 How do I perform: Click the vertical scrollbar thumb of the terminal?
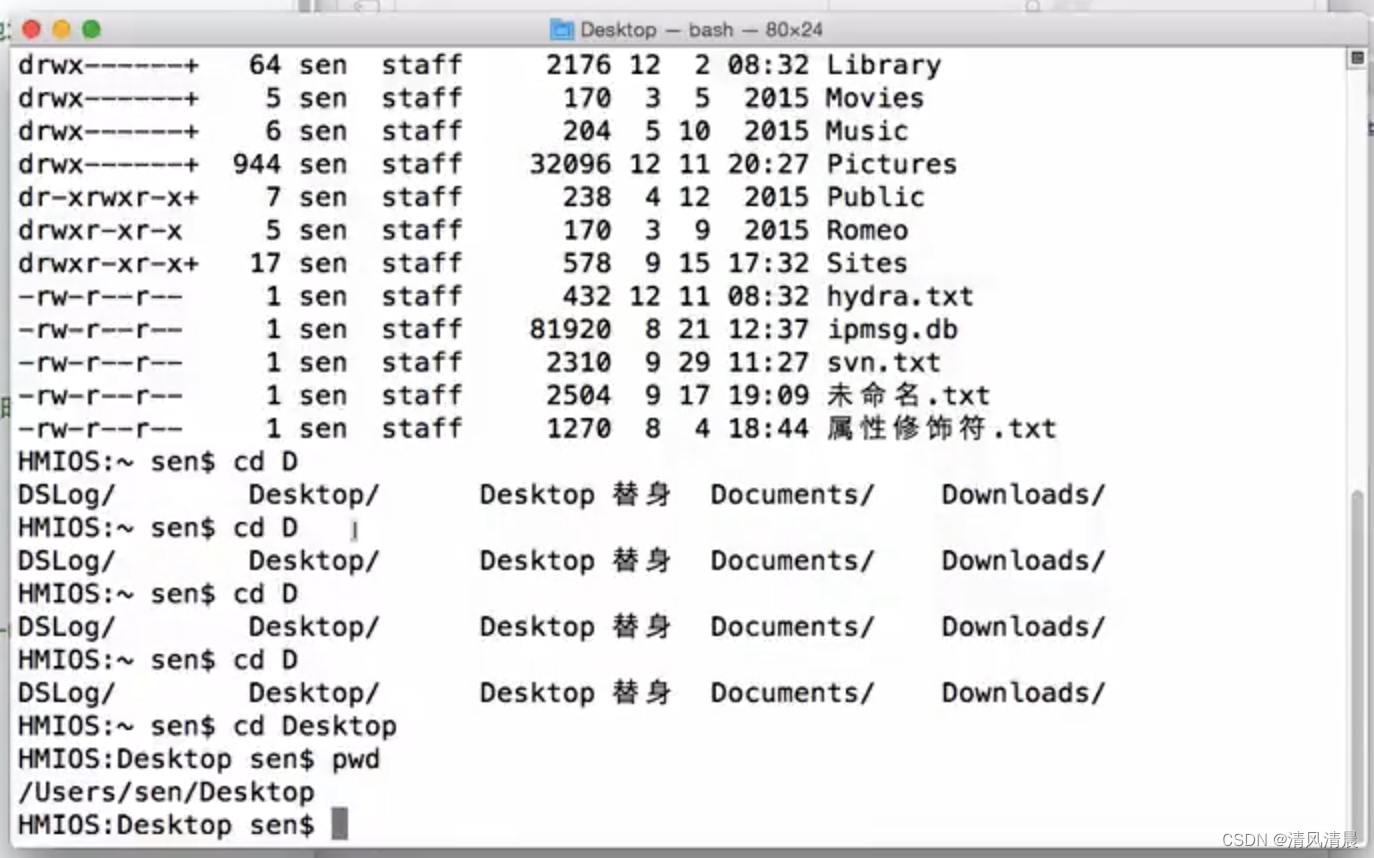pos(1358,655)
